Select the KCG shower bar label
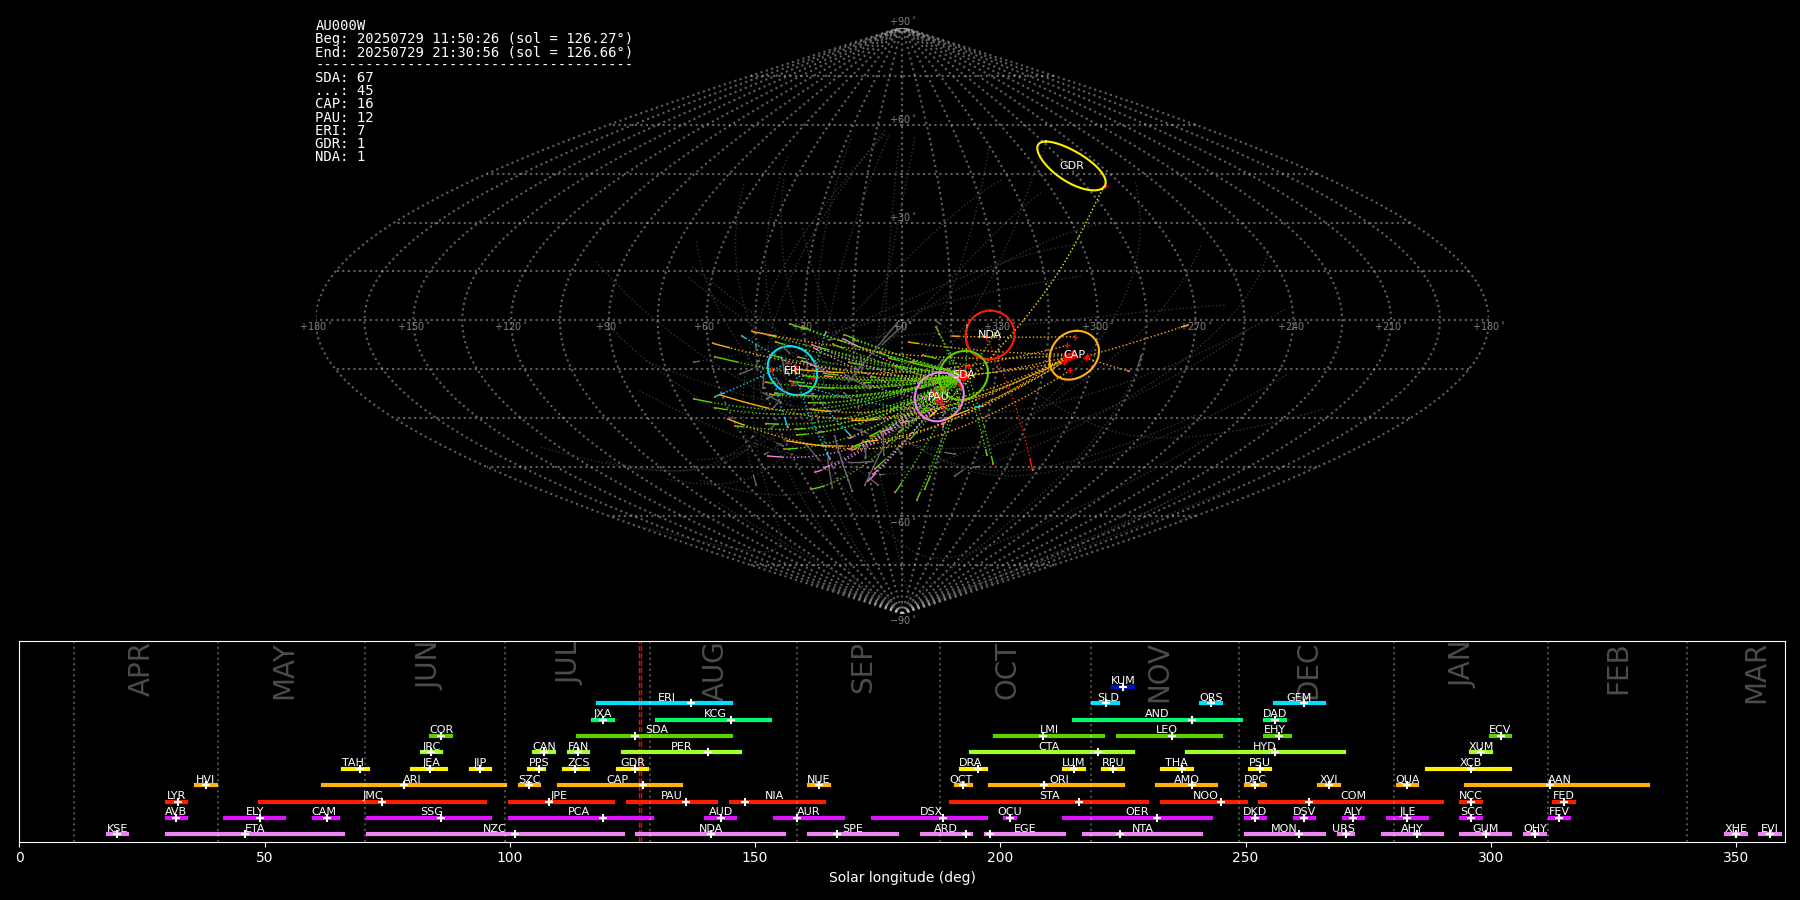 click(x=715, y=714)
